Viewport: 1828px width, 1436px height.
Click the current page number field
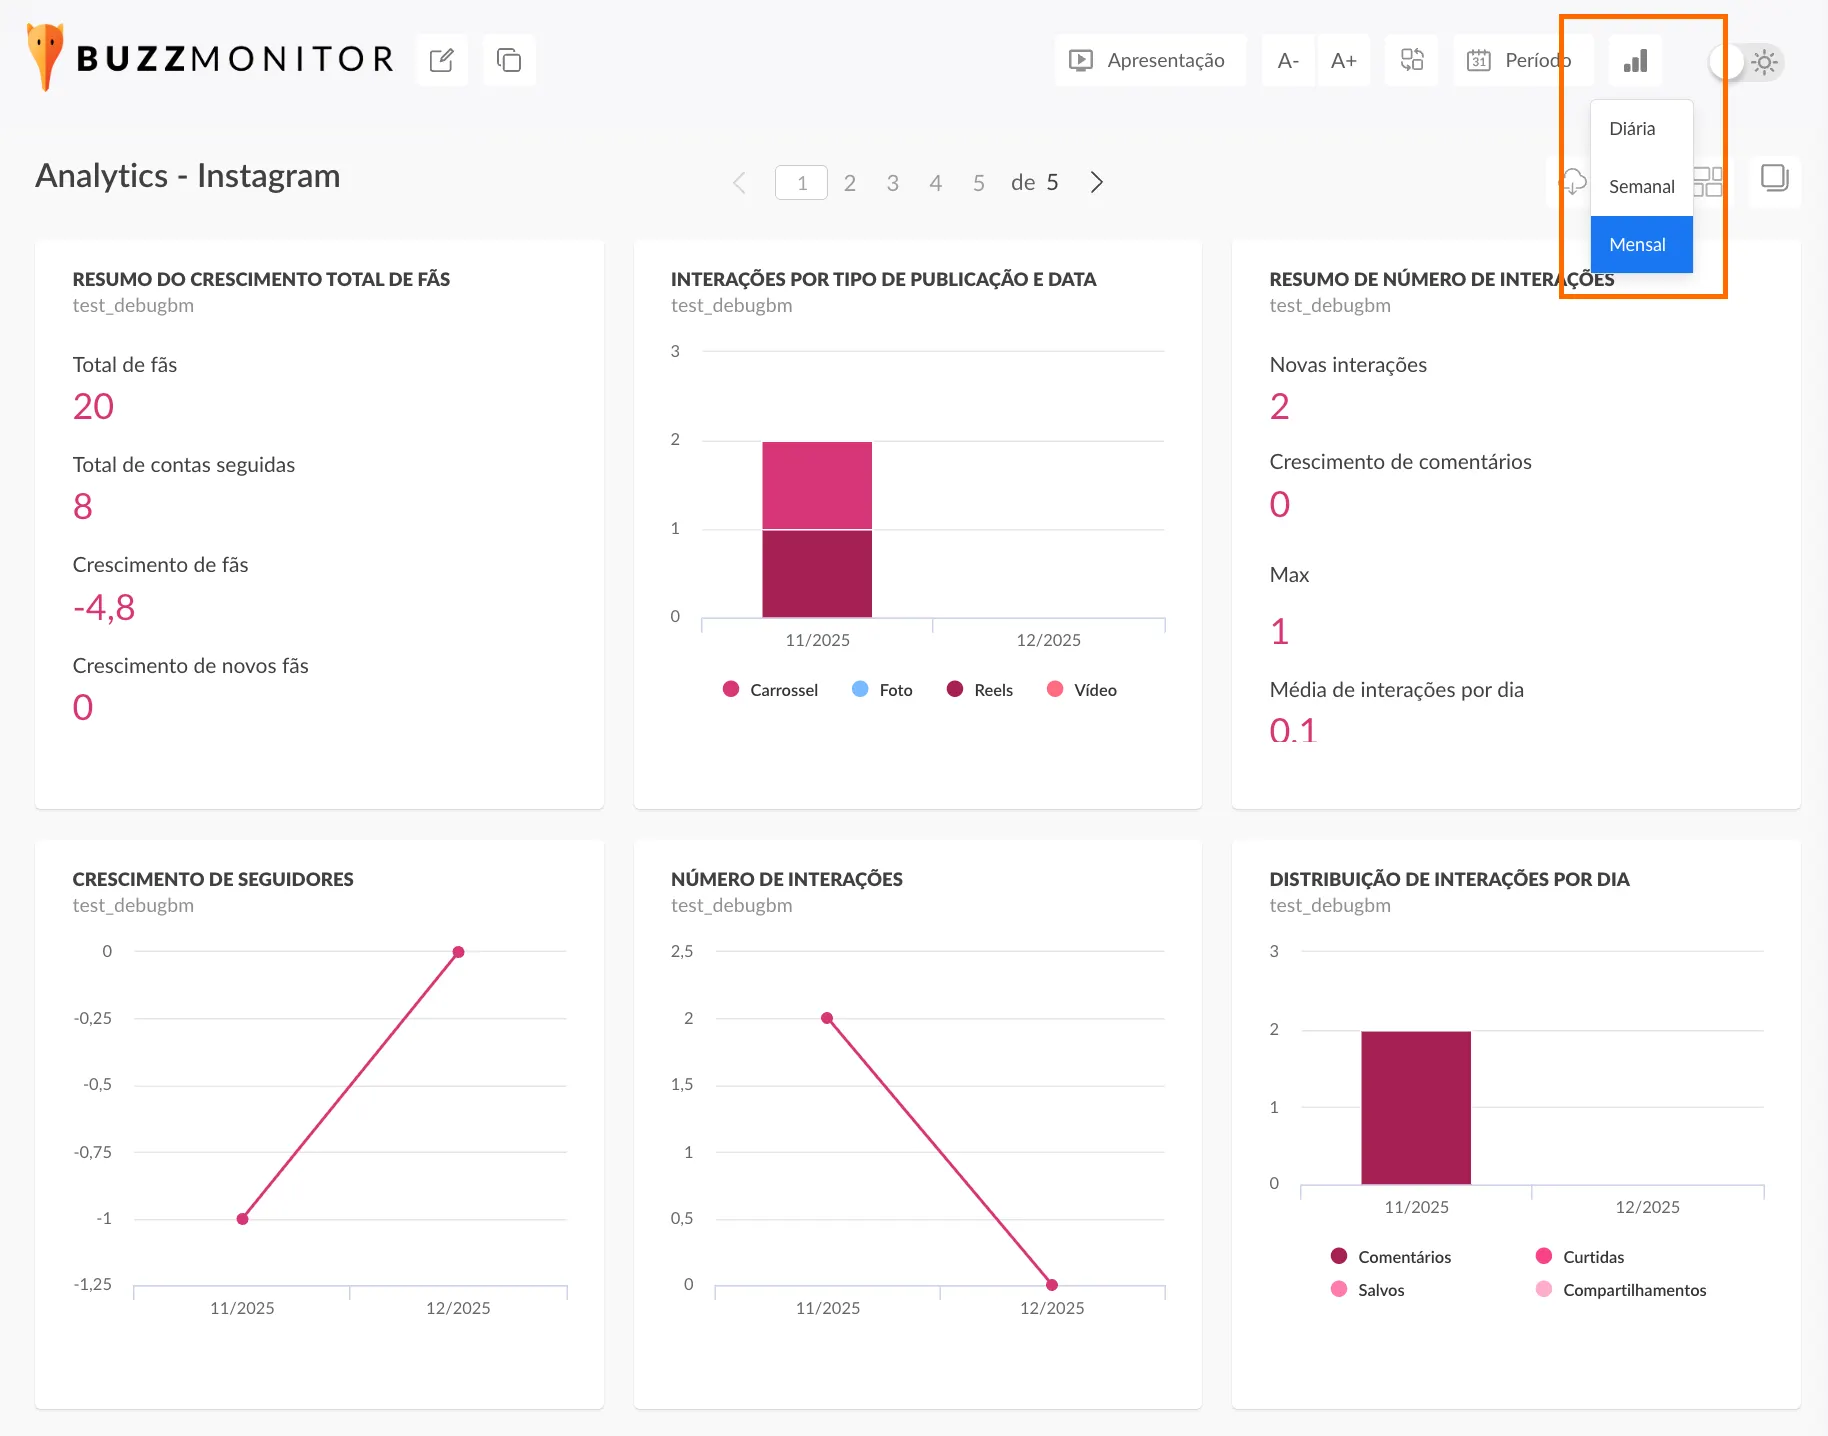801,183
